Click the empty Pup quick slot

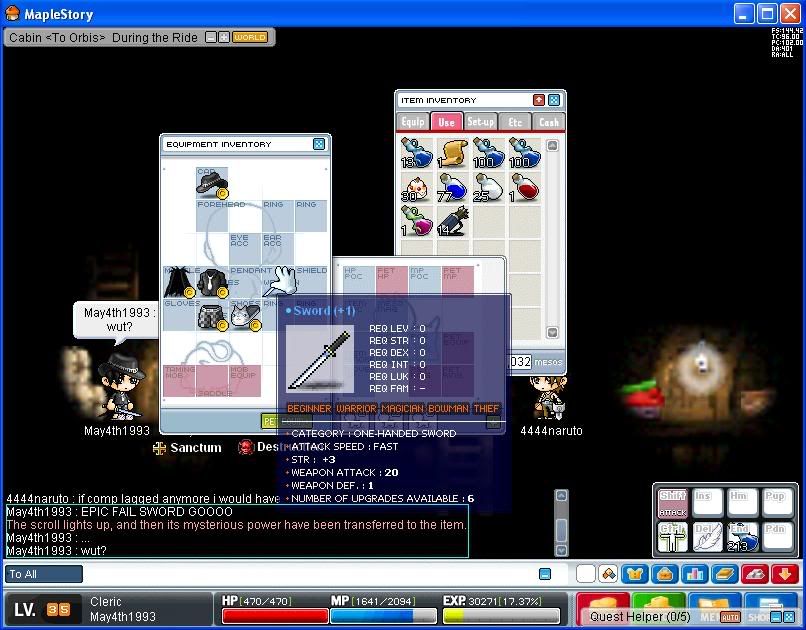pyautogui.click(x=777, y=503)
